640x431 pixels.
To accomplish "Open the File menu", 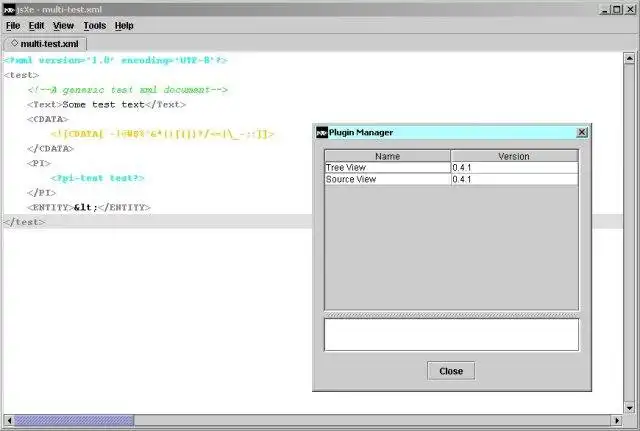I will coord(13,26).
